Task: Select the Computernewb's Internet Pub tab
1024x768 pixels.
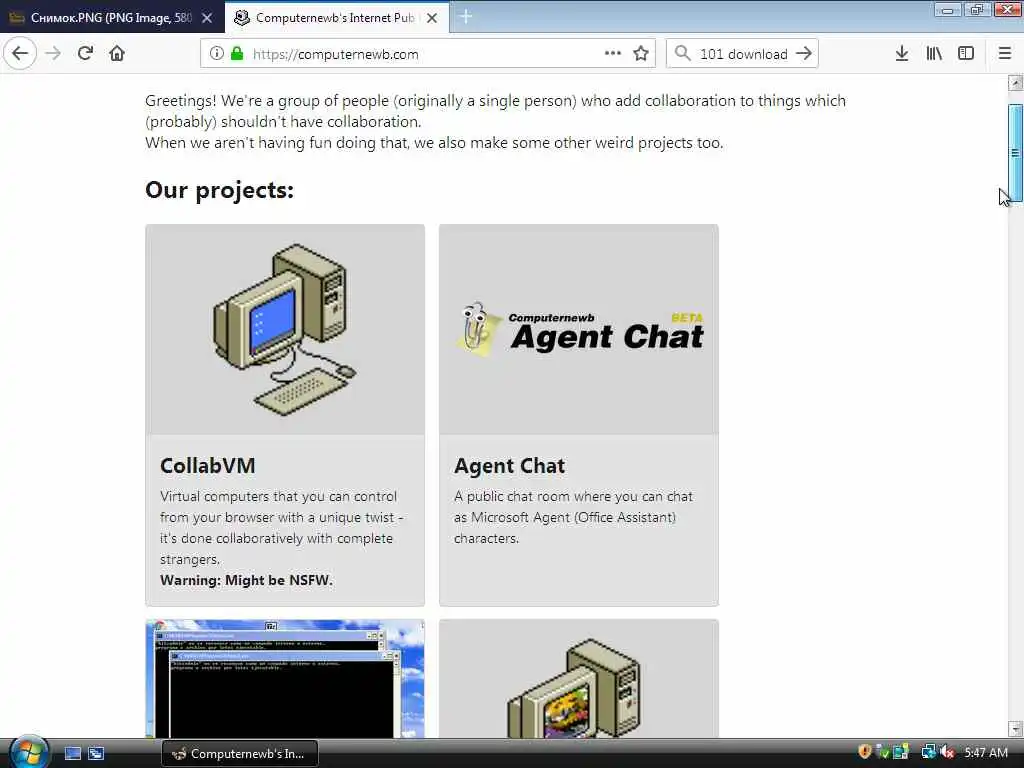Action: tap(336, 18)
